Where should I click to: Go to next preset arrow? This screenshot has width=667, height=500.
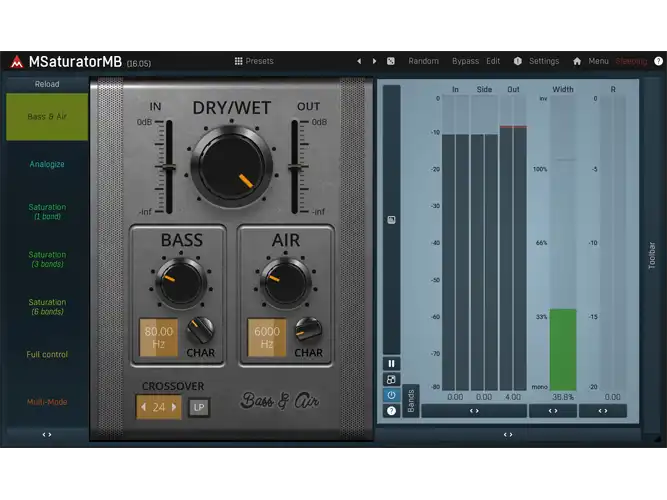[x=374, y=61]
